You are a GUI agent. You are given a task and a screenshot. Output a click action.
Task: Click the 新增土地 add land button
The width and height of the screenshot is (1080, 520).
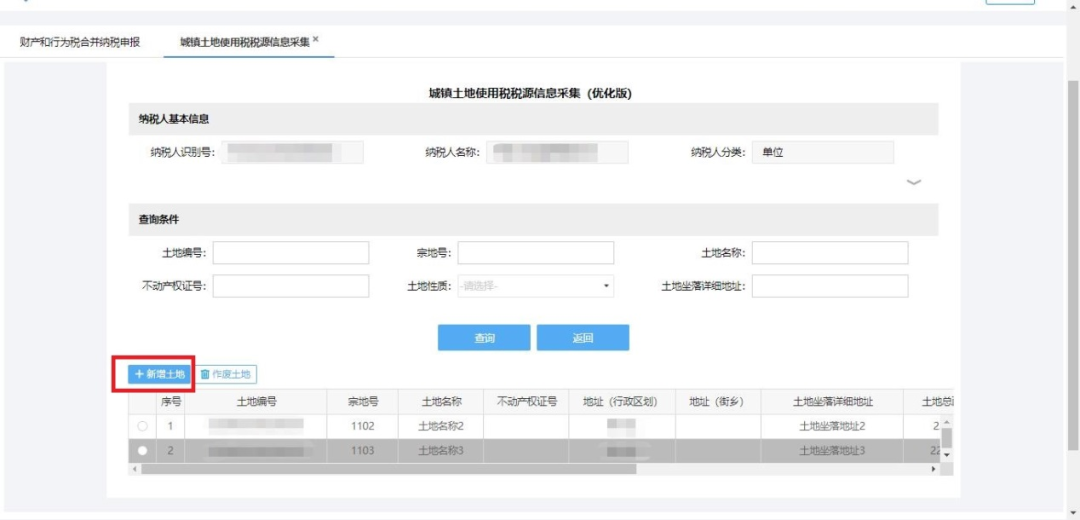coord(160,374)
